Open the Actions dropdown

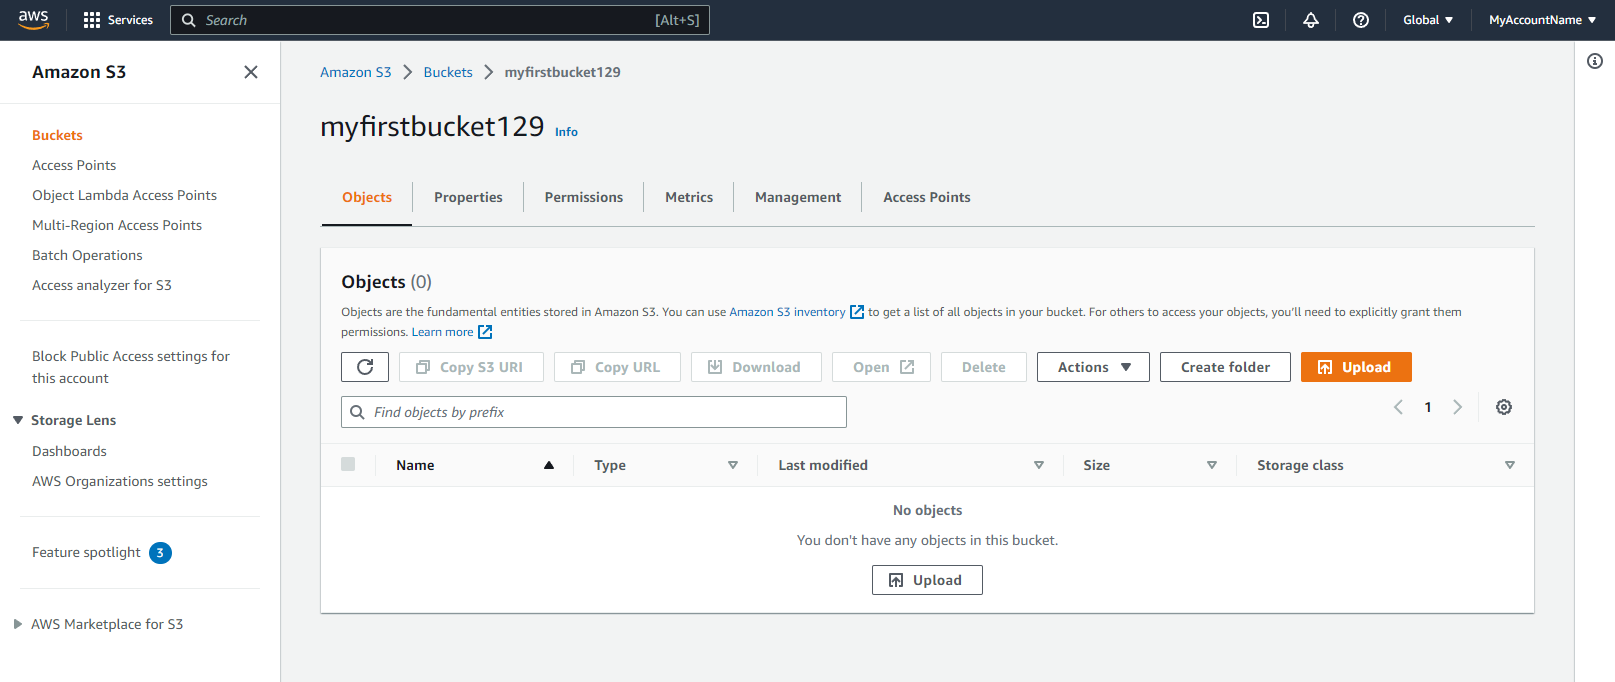(1092, 367)
